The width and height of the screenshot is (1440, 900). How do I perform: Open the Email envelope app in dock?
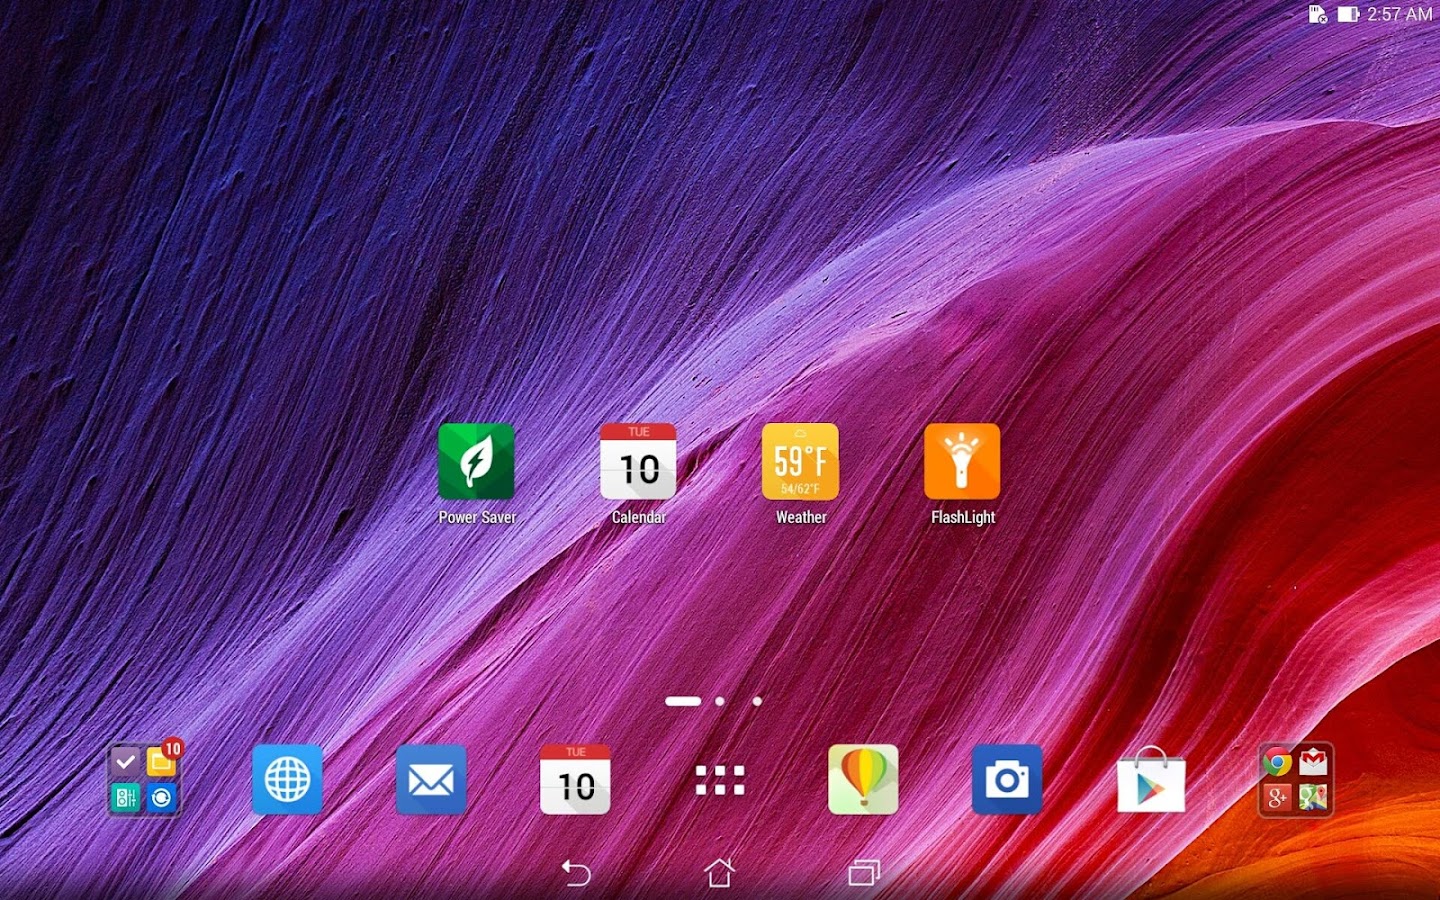[431, 780]
